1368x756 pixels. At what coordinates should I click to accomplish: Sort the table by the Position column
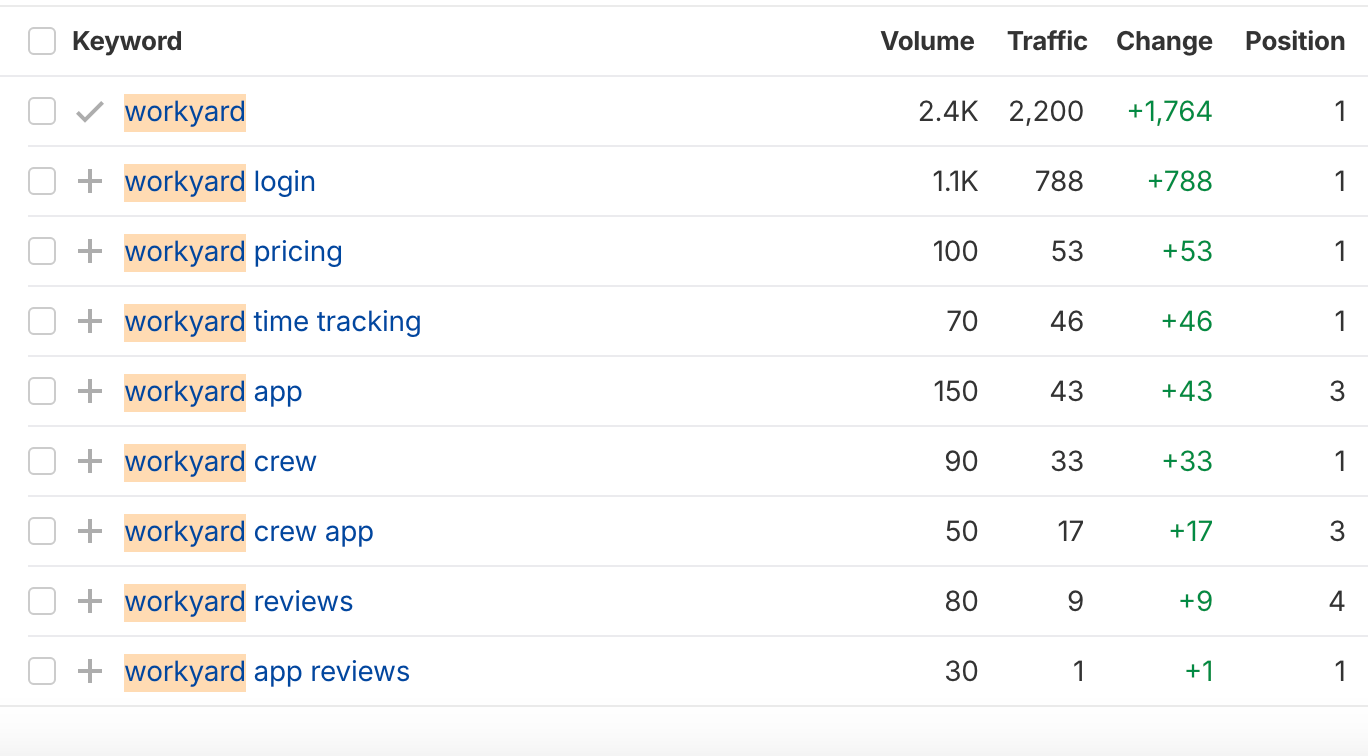point(1295,42)
